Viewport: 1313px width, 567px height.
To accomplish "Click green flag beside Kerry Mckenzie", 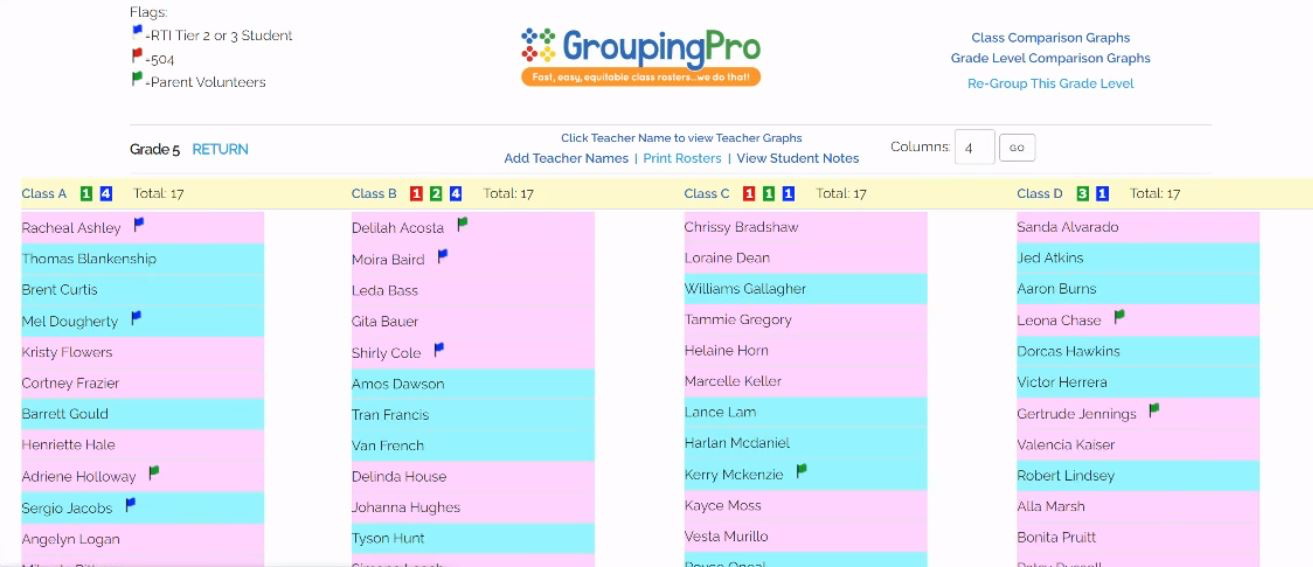I will [801, 472].
